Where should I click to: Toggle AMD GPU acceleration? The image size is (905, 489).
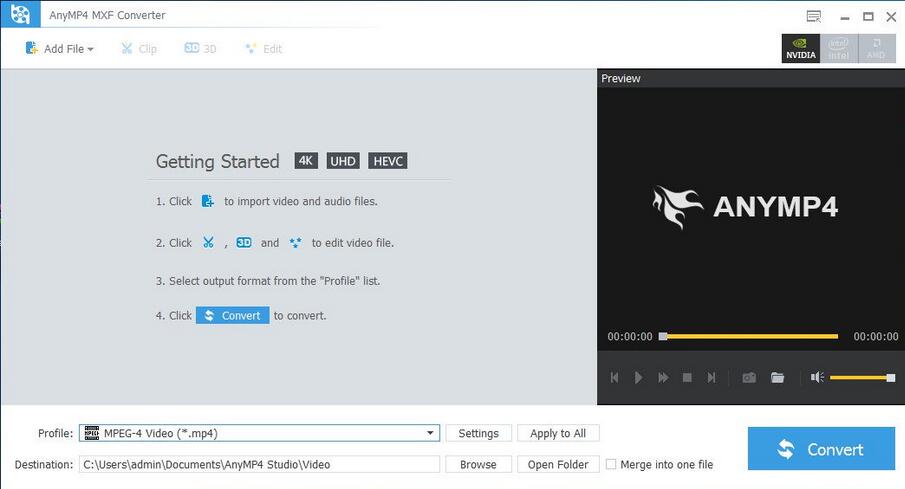tap(876, 48)
